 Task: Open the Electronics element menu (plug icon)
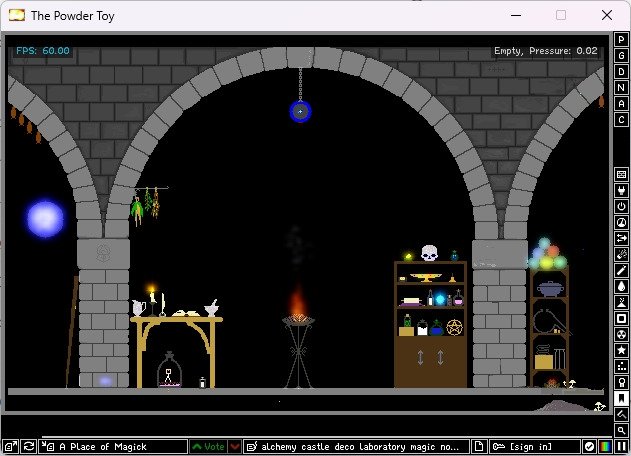click(621, 190)
